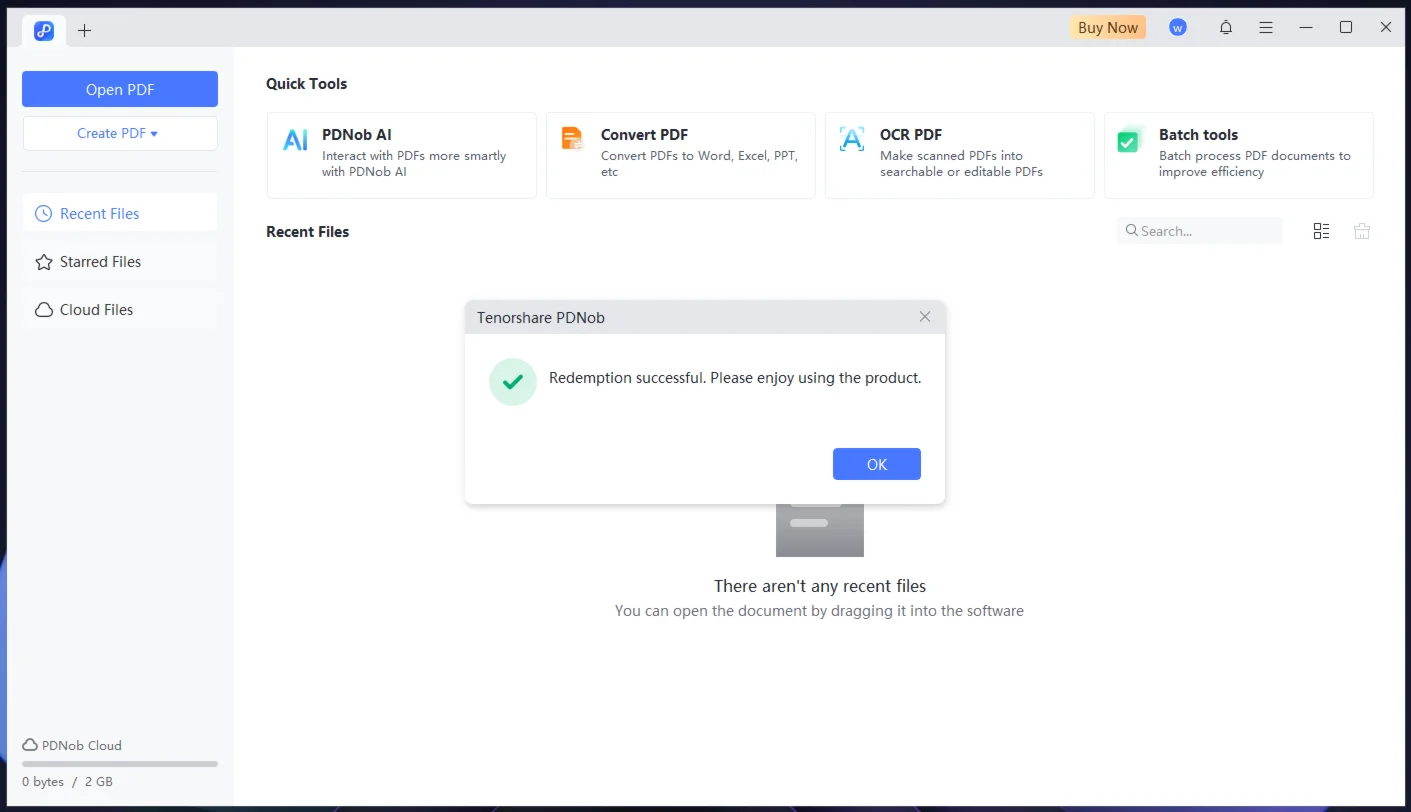
Task: Expand the Create PDF dropdown
Action: (x=120, y=133)
